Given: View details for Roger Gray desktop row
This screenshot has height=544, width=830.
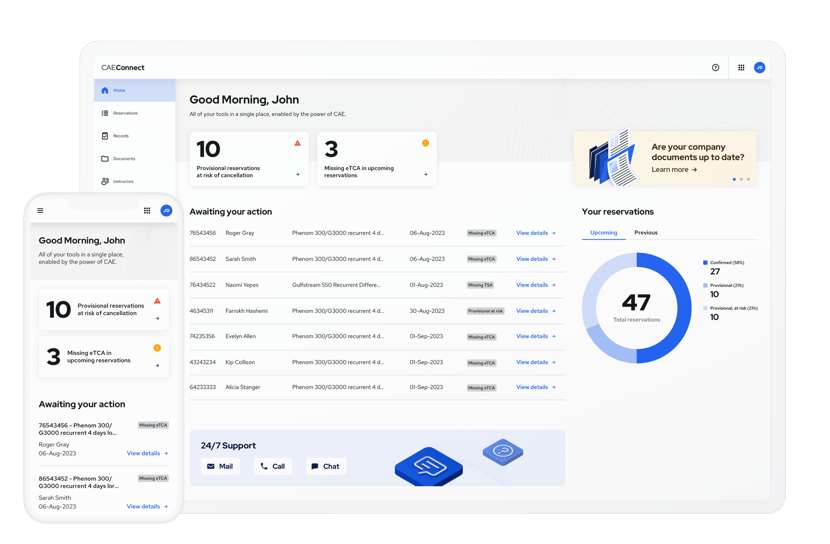Looking at the screenshot, I should (x=536, y=233).
